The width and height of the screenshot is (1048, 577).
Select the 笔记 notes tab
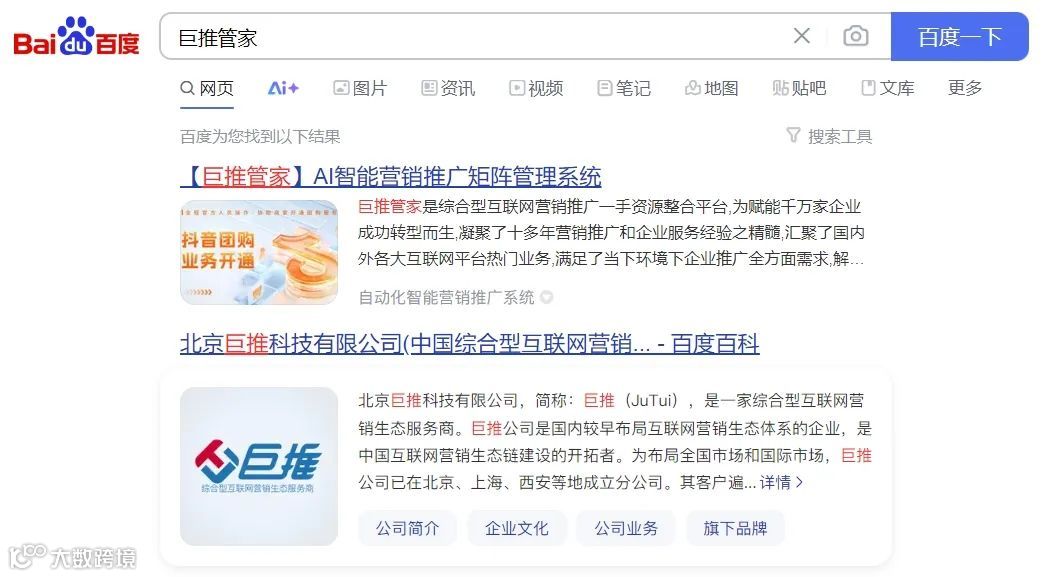tap(624, 88)
